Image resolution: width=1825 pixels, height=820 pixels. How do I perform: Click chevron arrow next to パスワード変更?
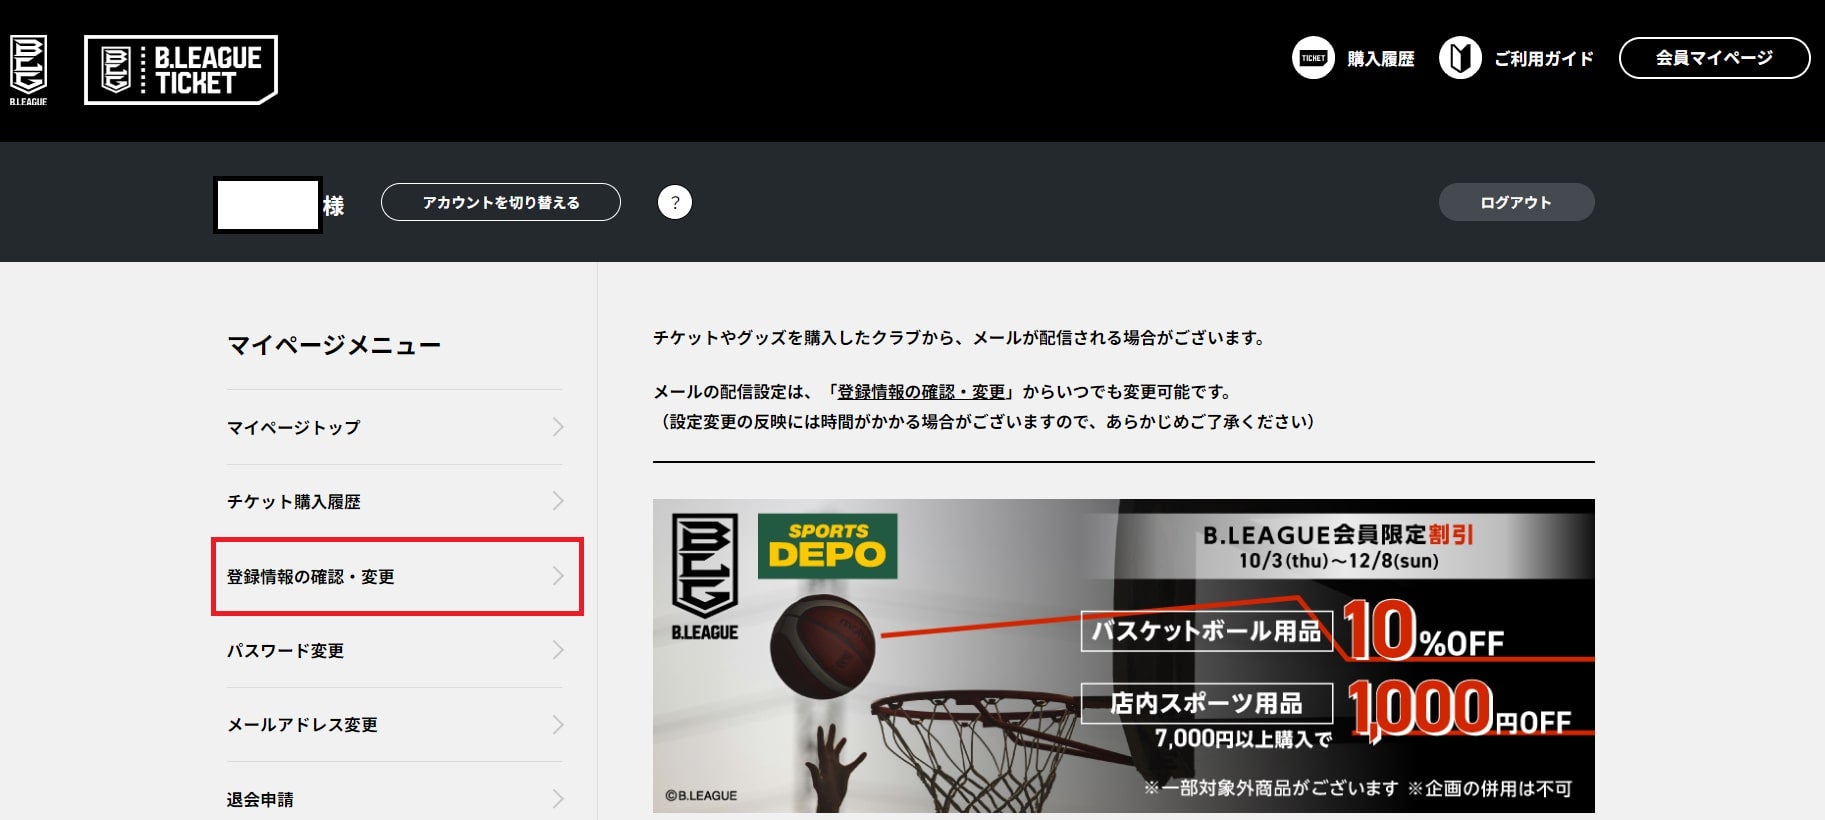pos(558,650)
